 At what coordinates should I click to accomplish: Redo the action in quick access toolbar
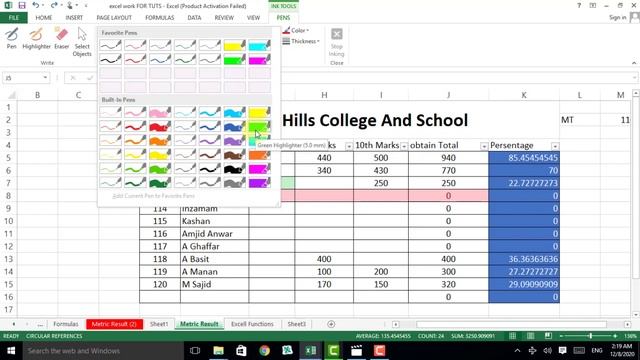(53, 5)
